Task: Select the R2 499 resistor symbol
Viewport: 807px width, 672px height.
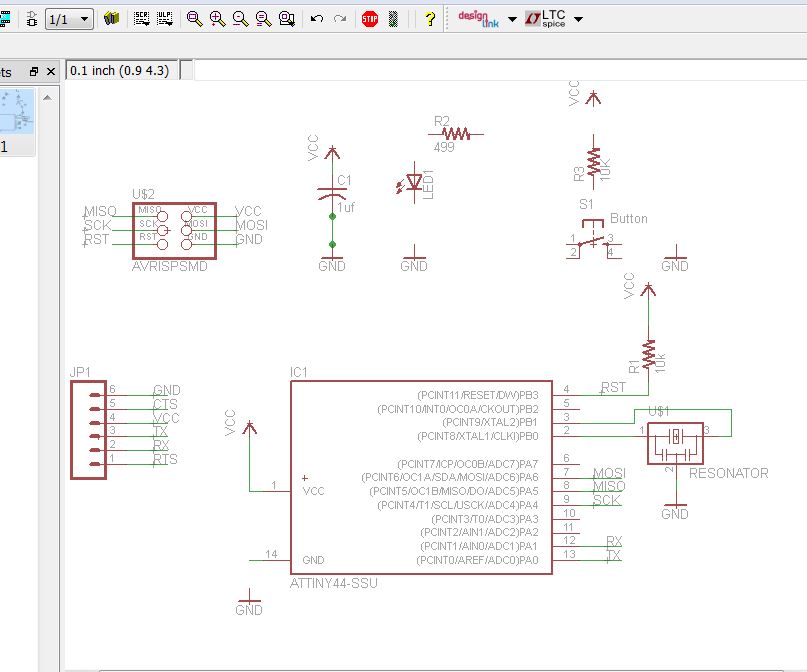Action: [x=456, y=134]
